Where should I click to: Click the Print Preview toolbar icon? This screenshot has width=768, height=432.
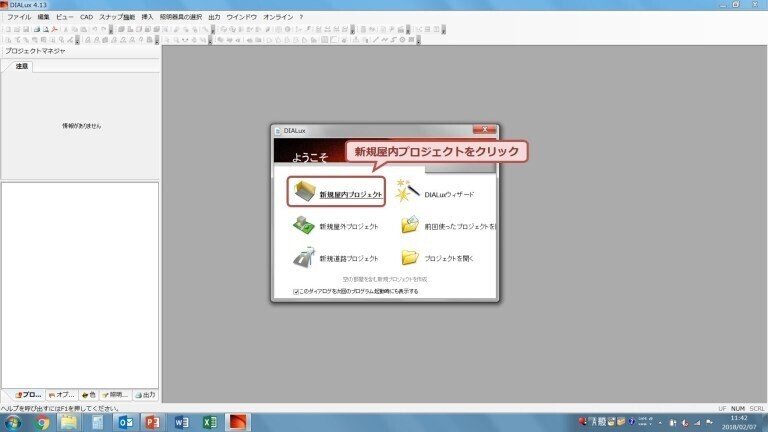46,29
